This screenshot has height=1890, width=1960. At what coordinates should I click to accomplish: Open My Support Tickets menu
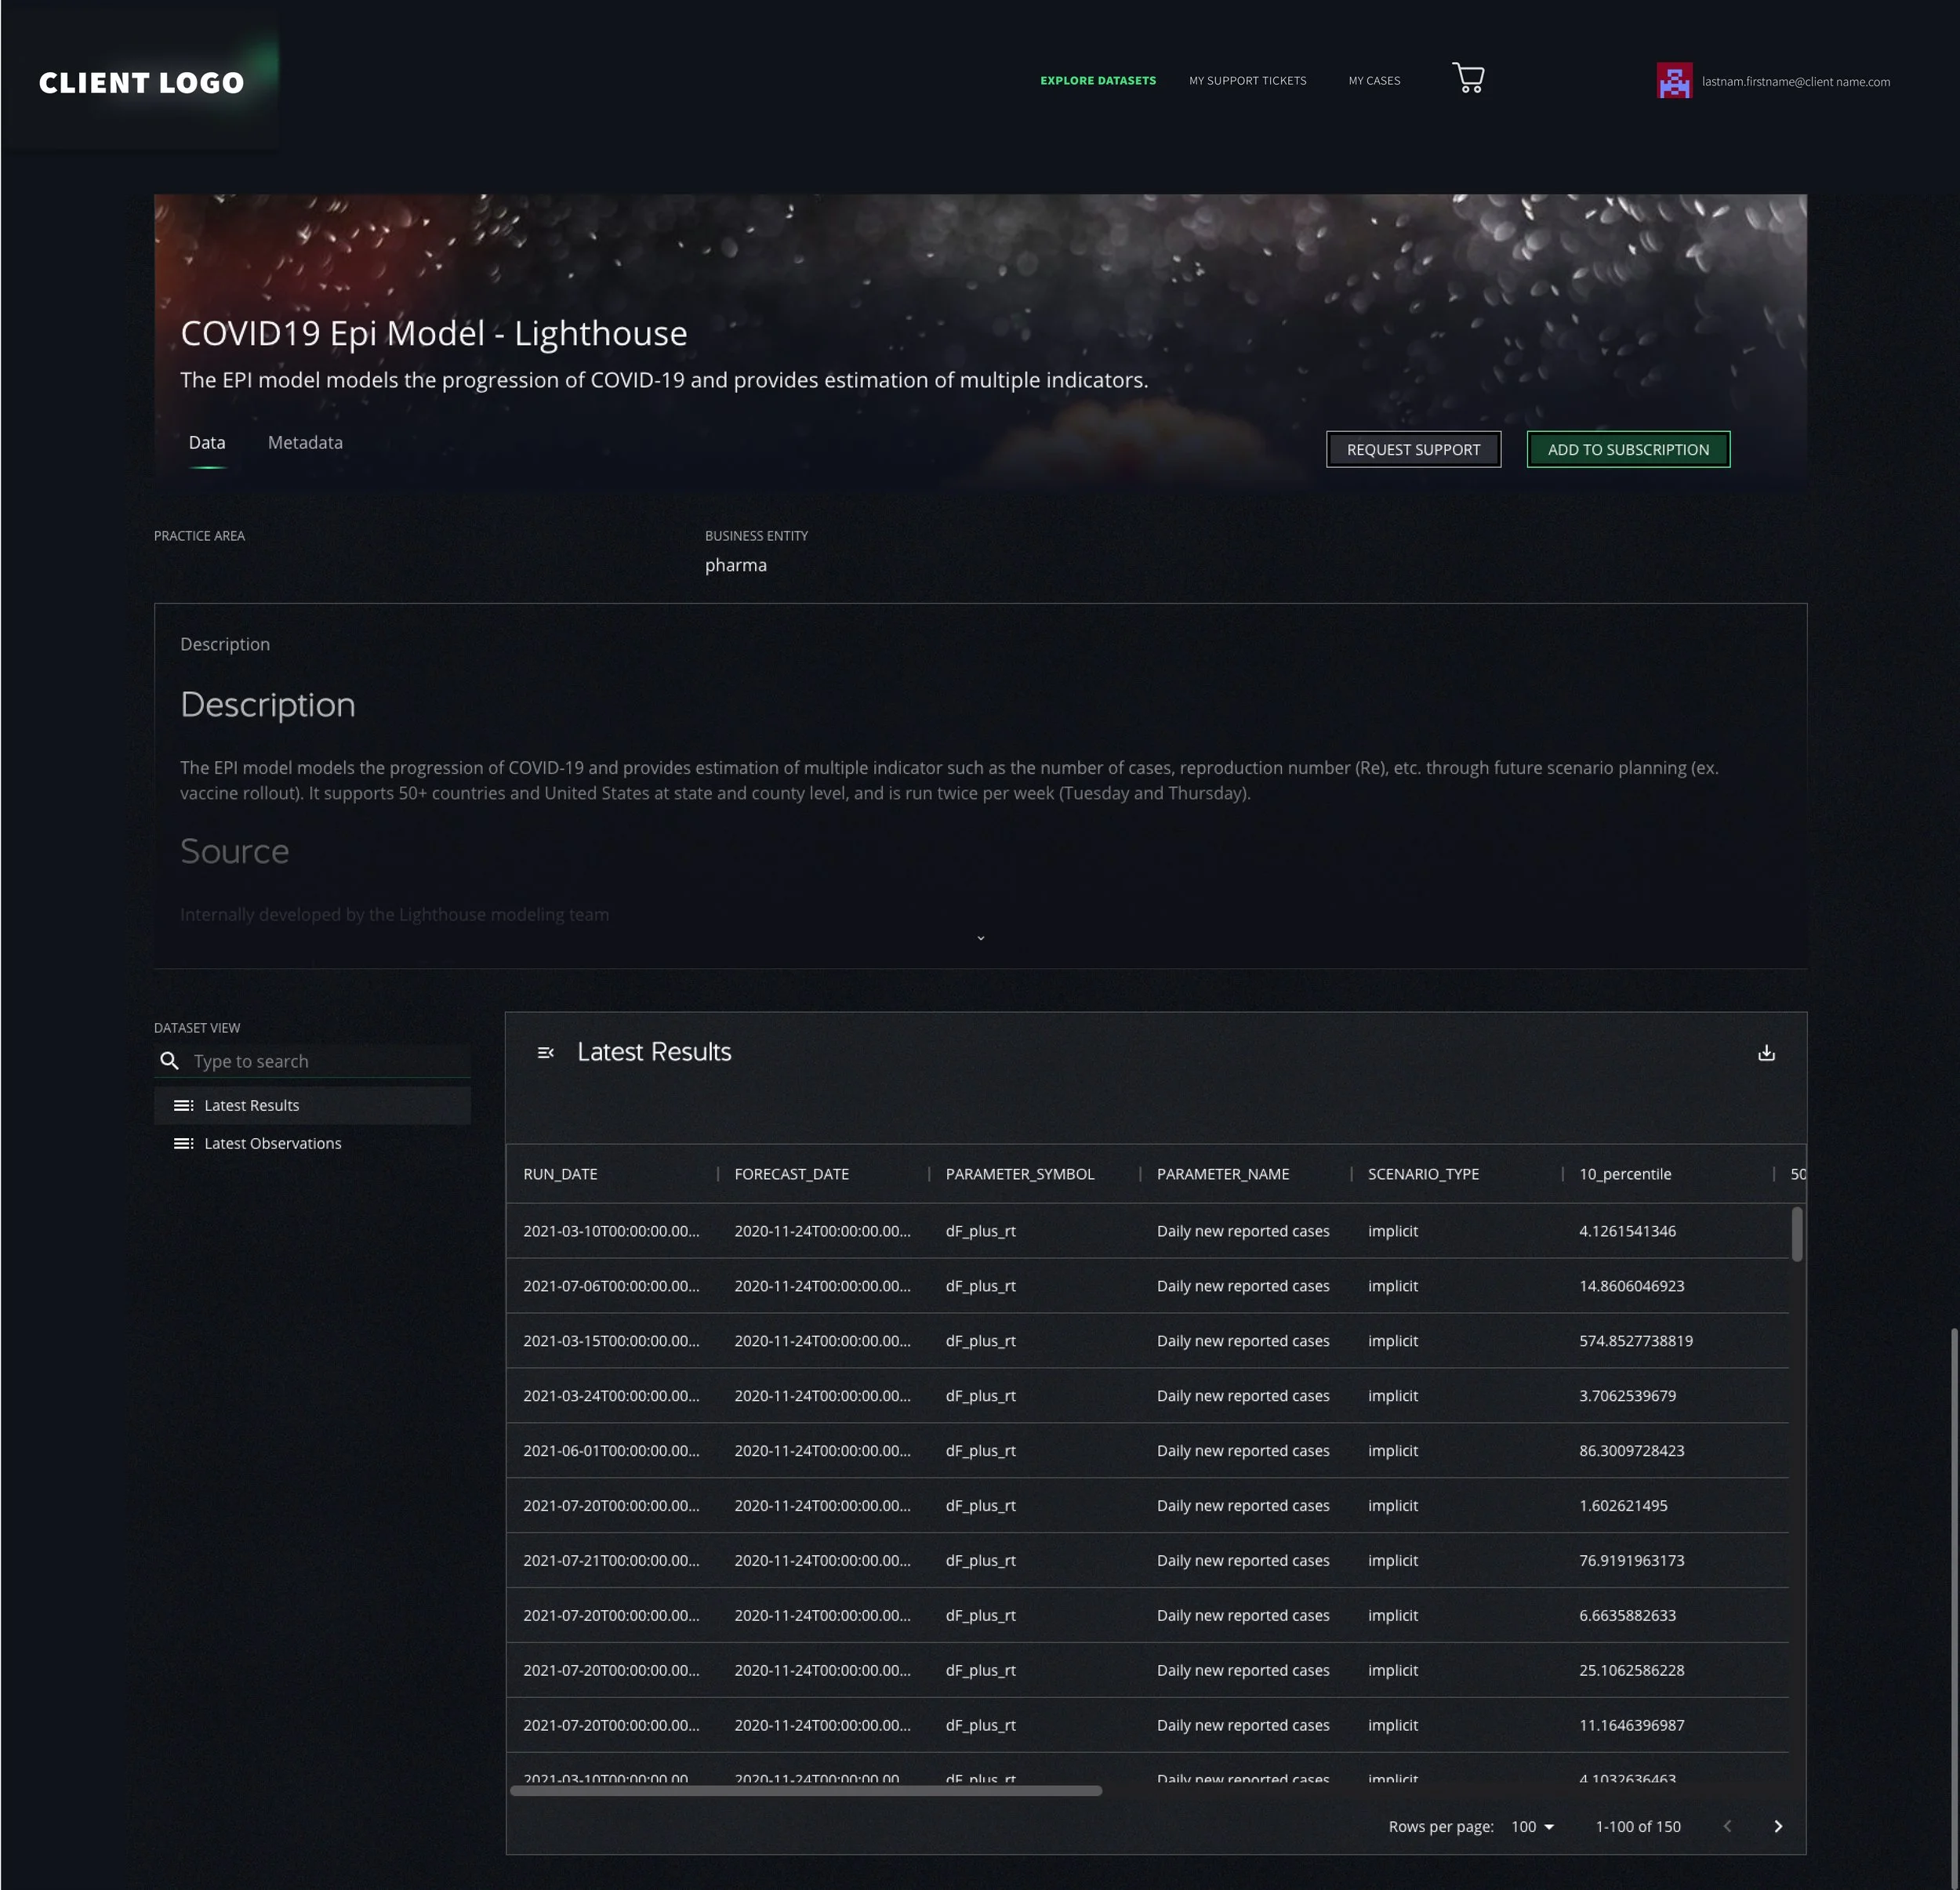pos(1247,81)
